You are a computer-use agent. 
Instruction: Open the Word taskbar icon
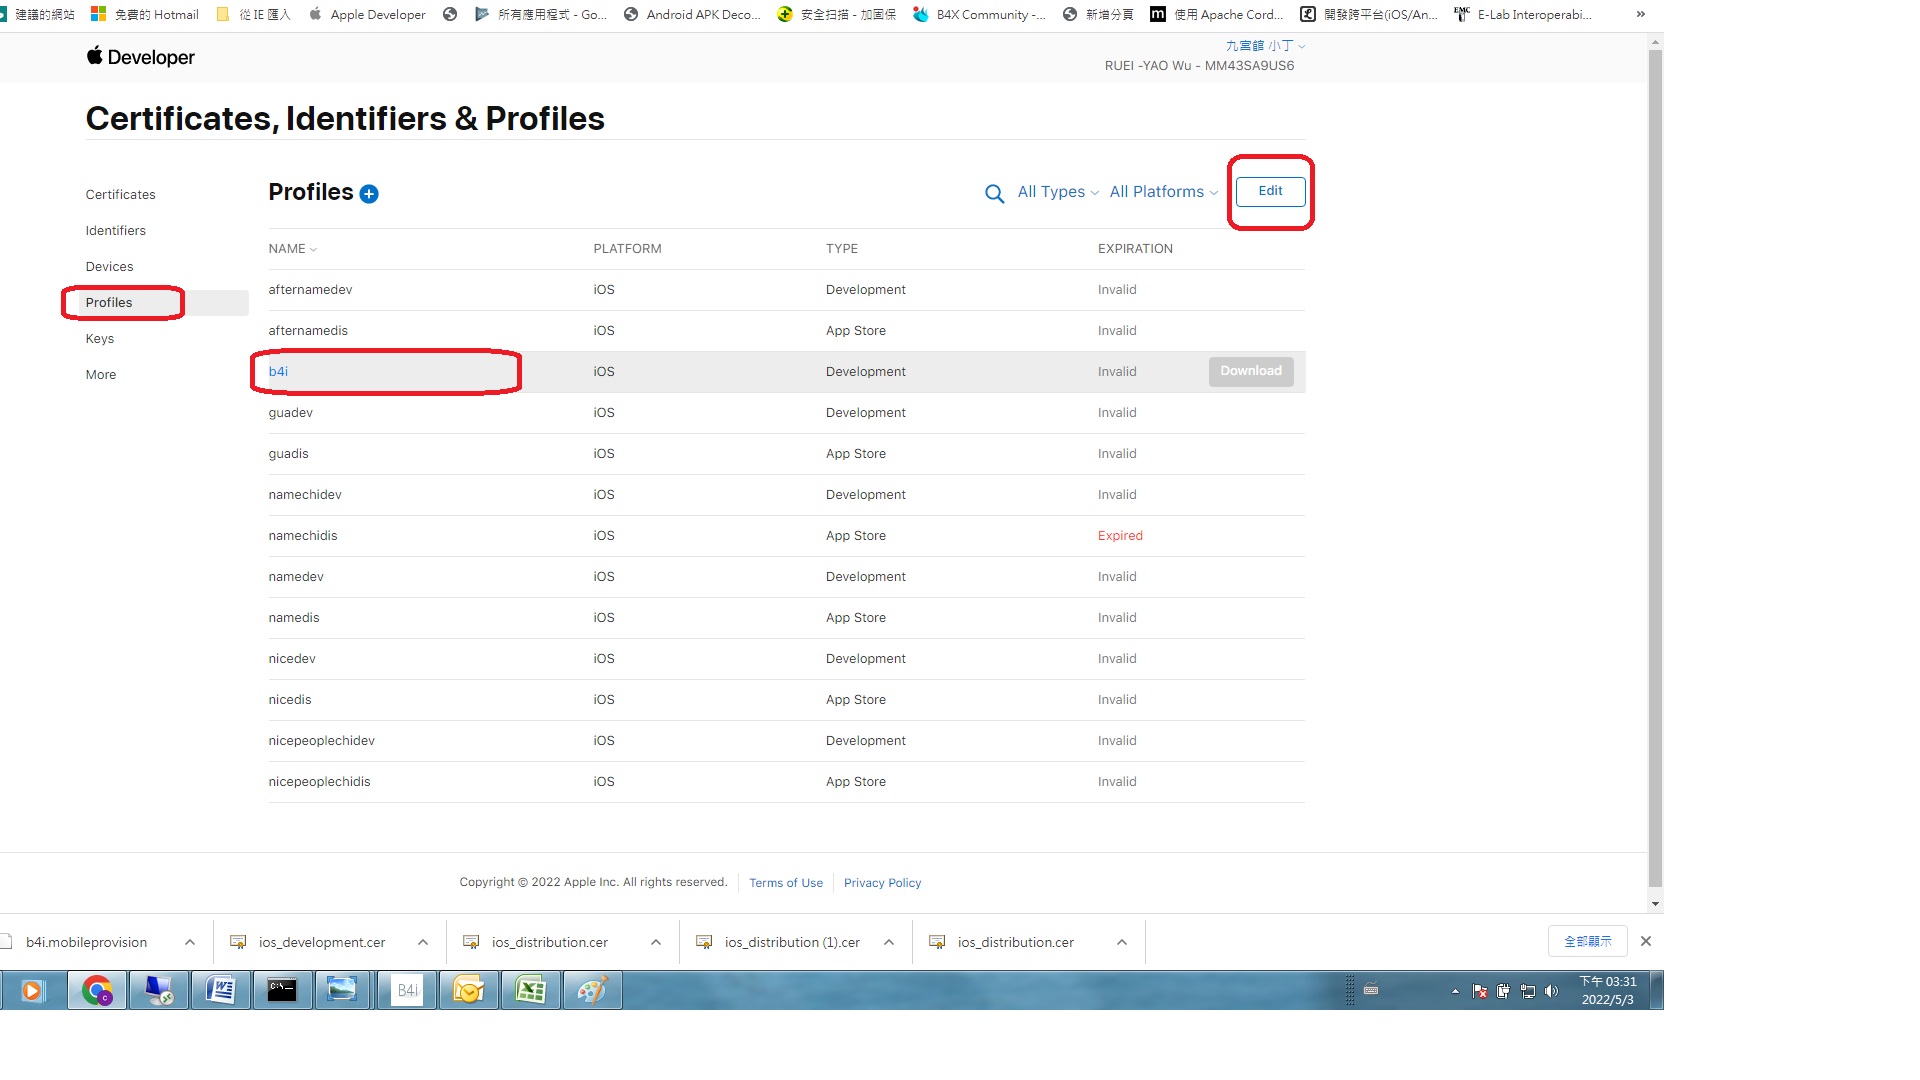click(220, 990)
